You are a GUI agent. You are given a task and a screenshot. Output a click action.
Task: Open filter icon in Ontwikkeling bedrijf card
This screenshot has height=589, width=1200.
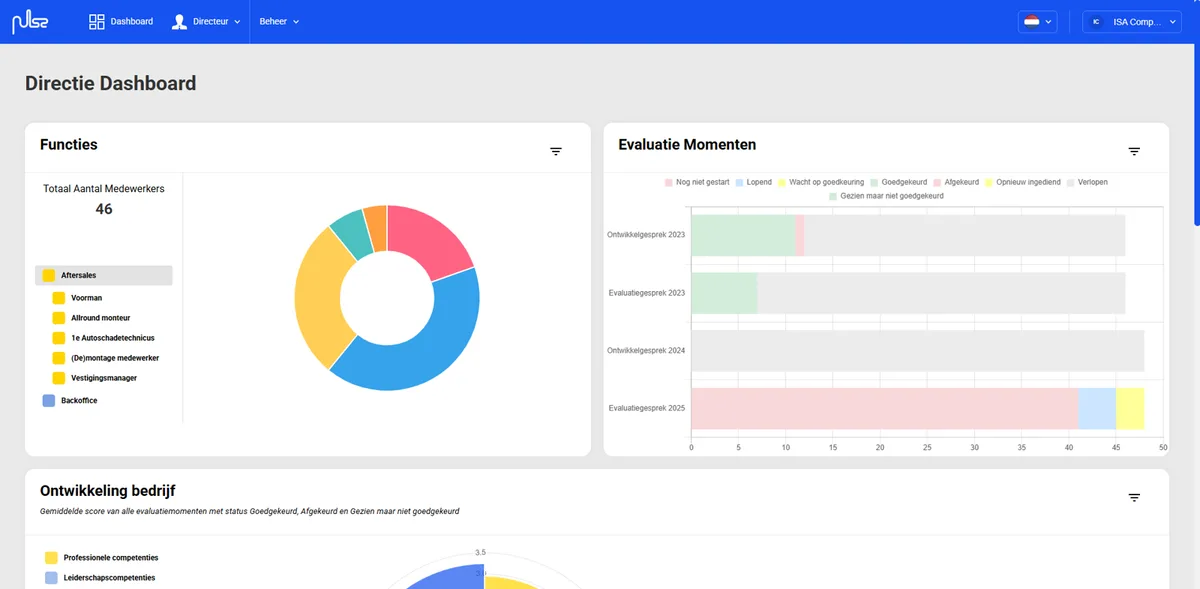pos(1134,497)
